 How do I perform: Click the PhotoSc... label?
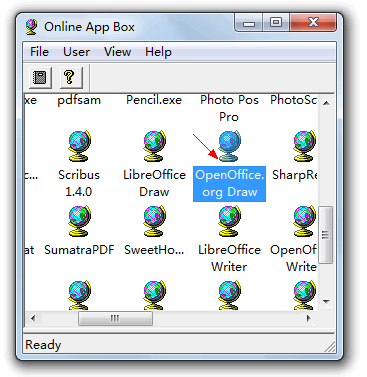click(293, 100)
